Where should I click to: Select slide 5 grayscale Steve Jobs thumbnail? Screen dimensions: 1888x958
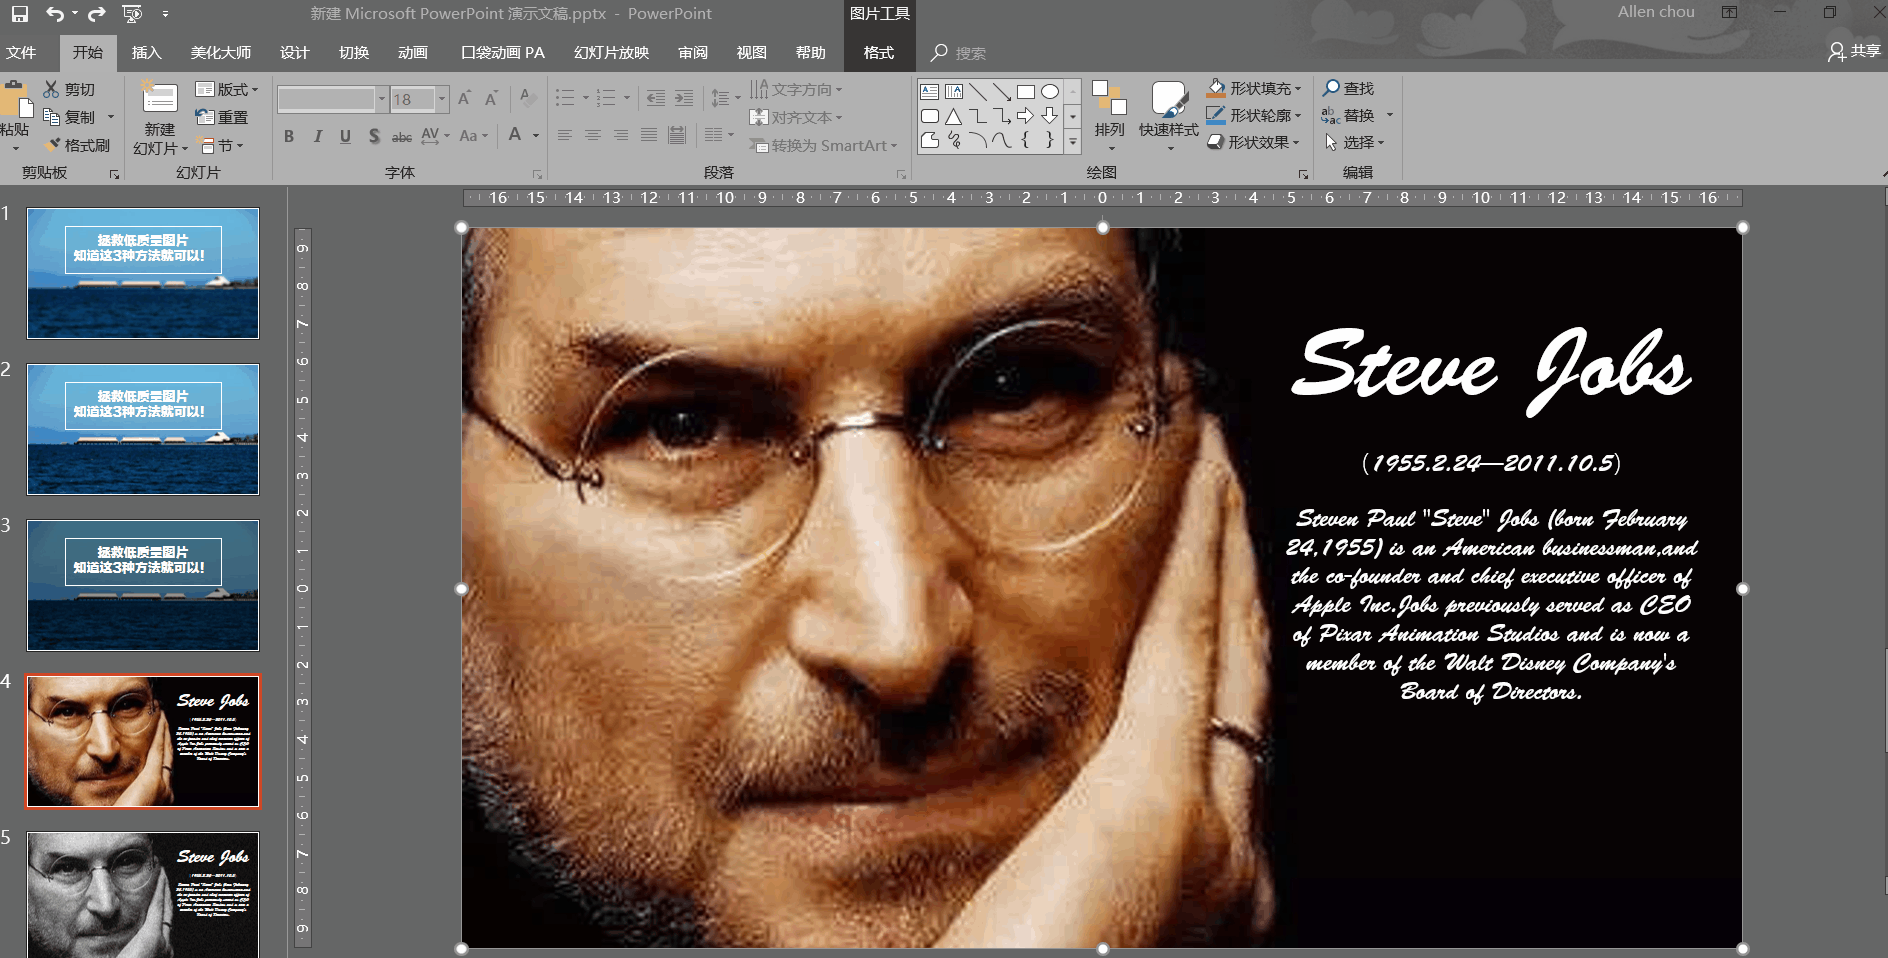click(x=143, y=895)
